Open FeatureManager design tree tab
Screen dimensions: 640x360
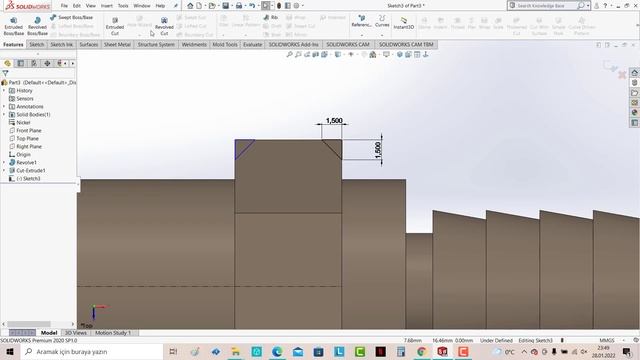[7, 63]
